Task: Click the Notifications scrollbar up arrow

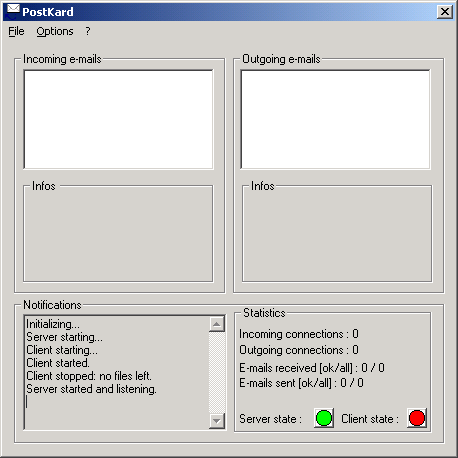Action: pos(217,324)
